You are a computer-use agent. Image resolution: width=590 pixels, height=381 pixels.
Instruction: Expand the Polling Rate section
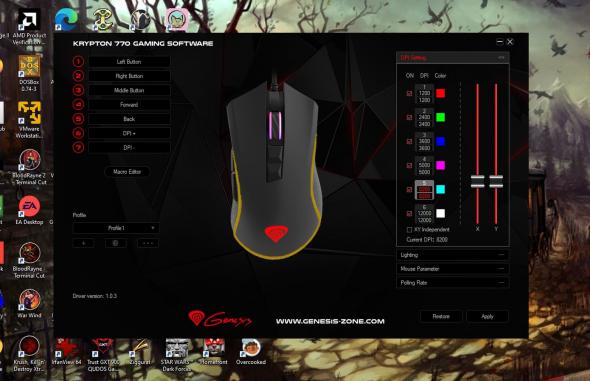(x=453, y=282)
